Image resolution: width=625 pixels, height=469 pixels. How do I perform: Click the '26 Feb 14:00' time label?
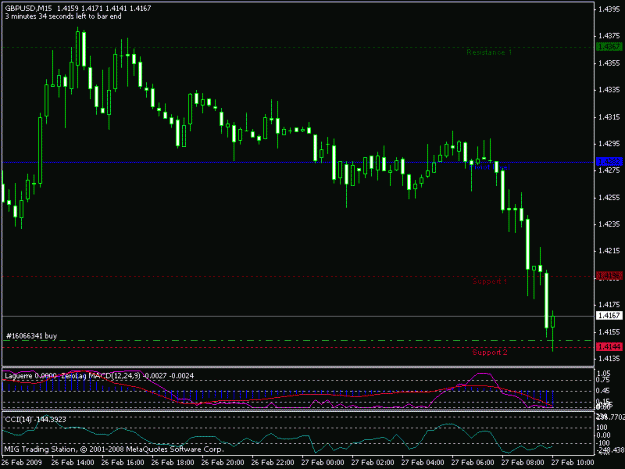pos(73,463)
